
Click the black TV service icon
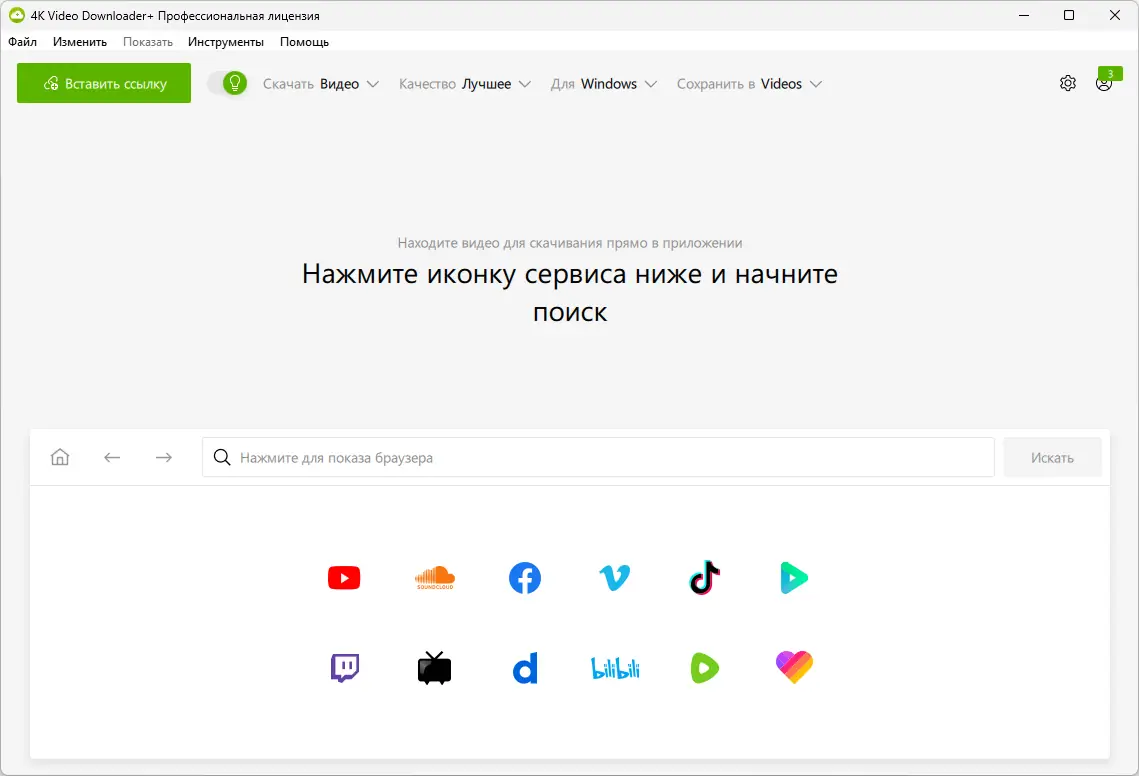tap(434, 668)
